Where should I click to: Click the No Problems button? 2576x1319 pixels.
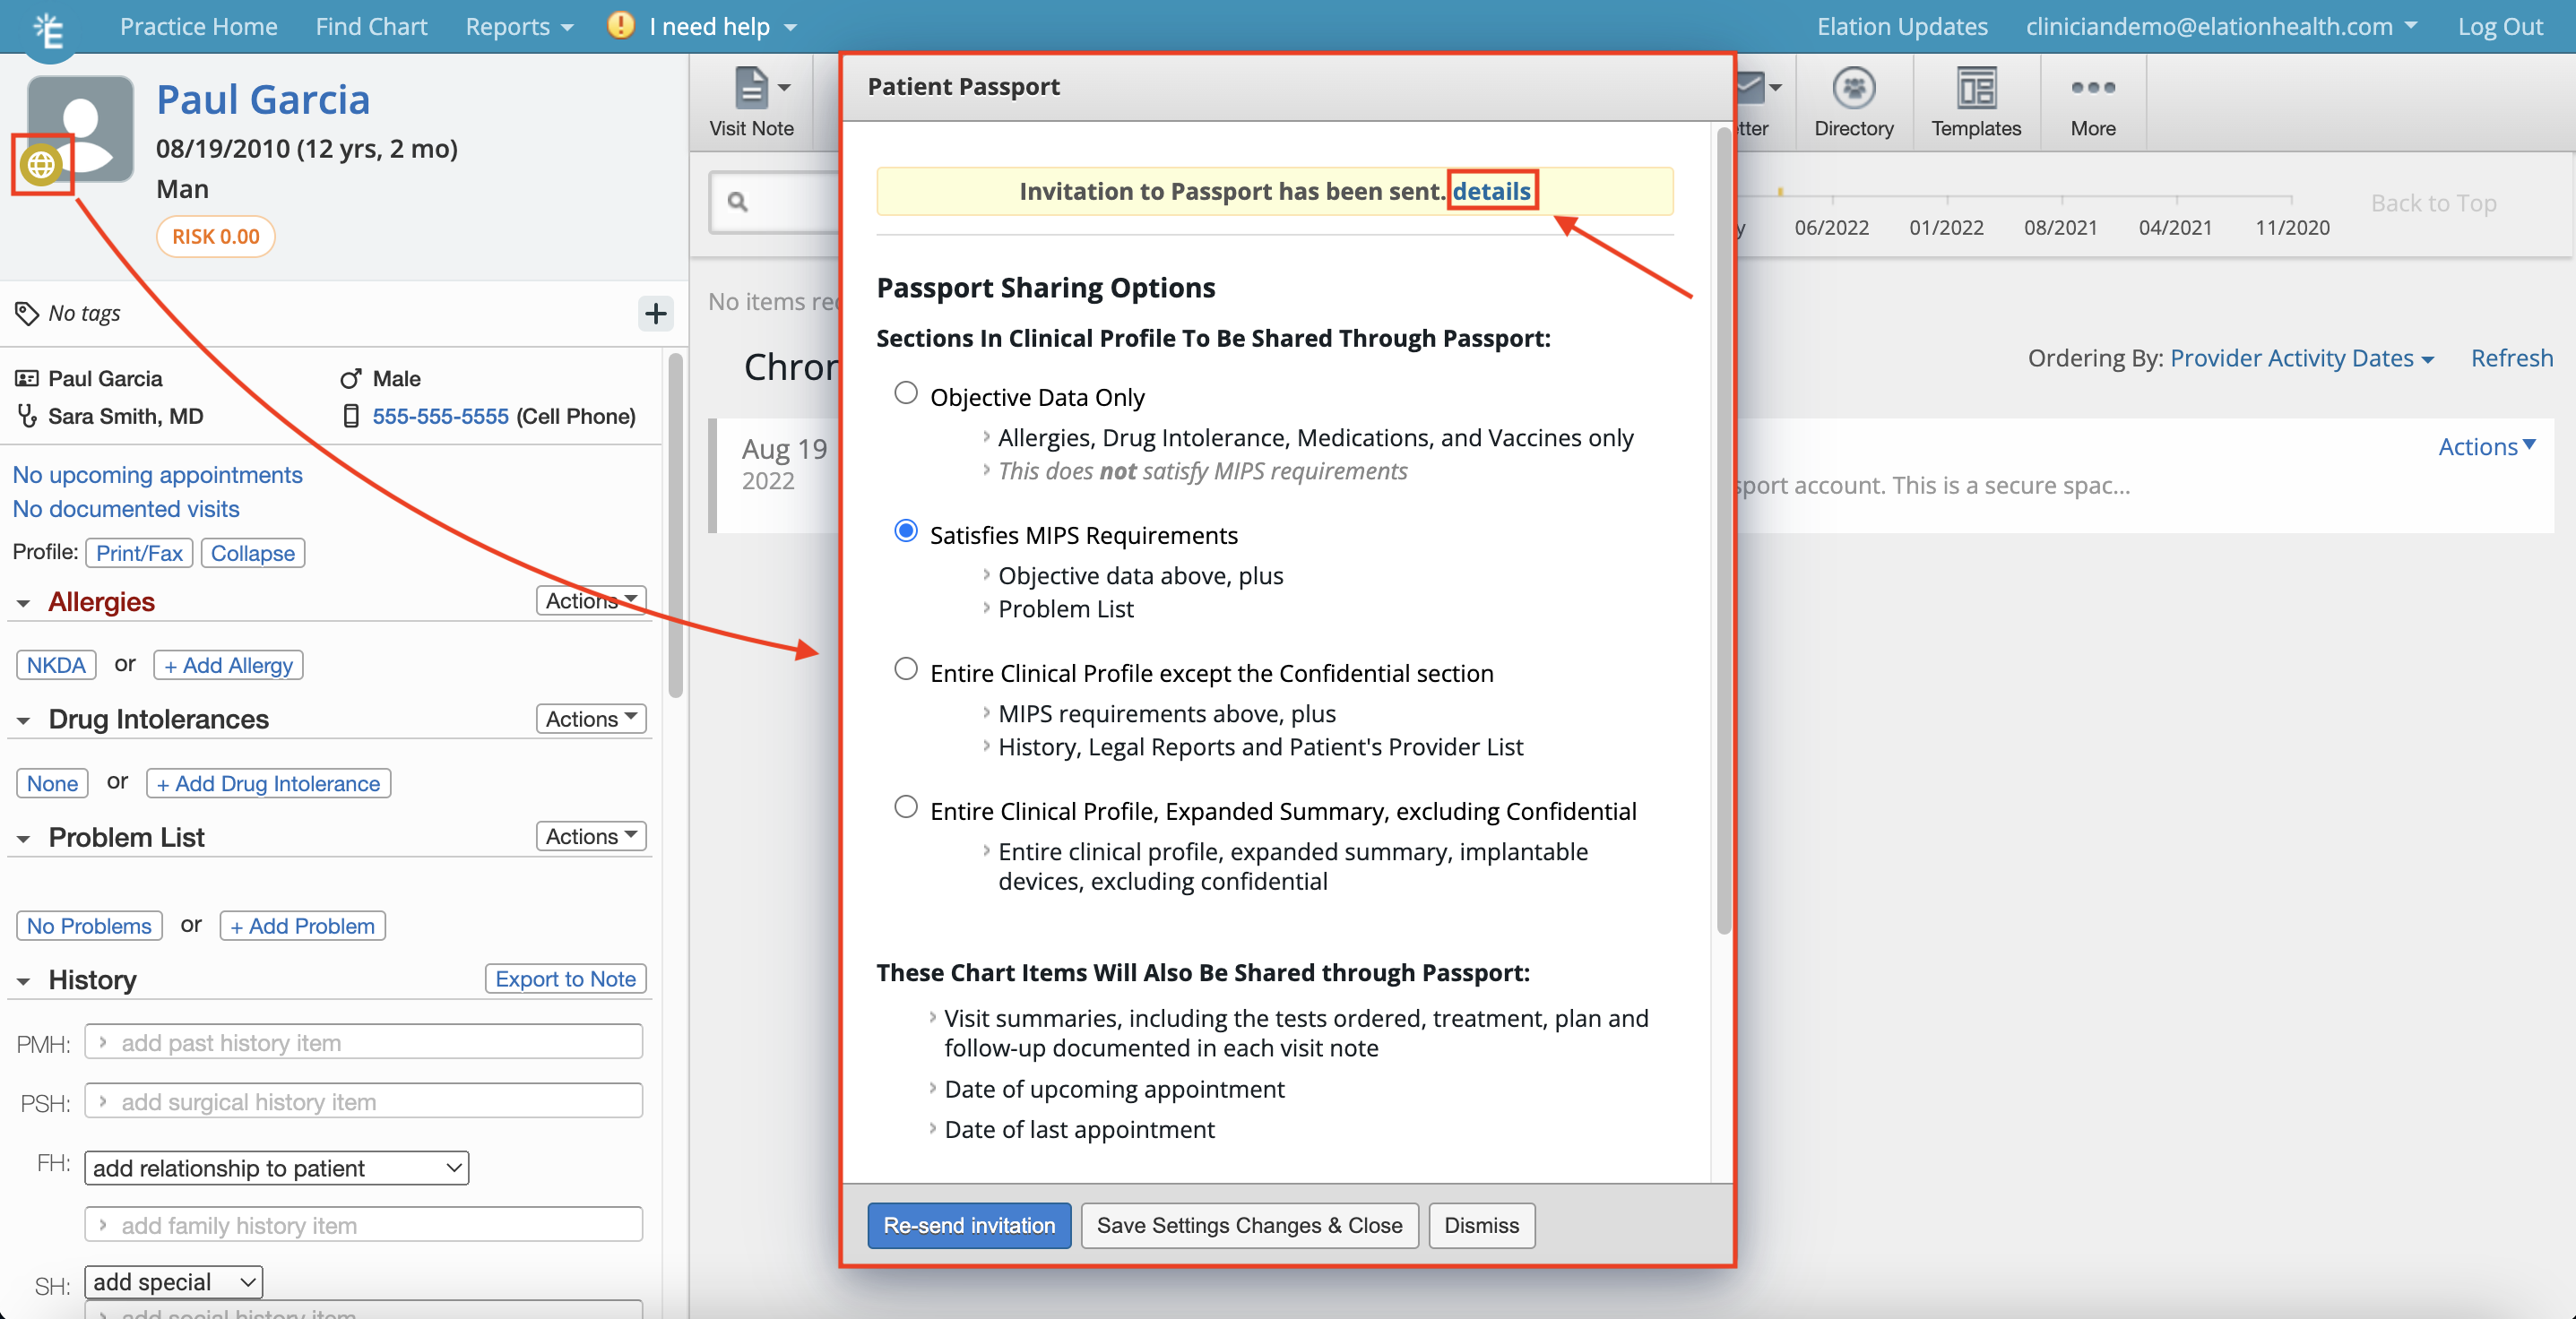(89, 926)
